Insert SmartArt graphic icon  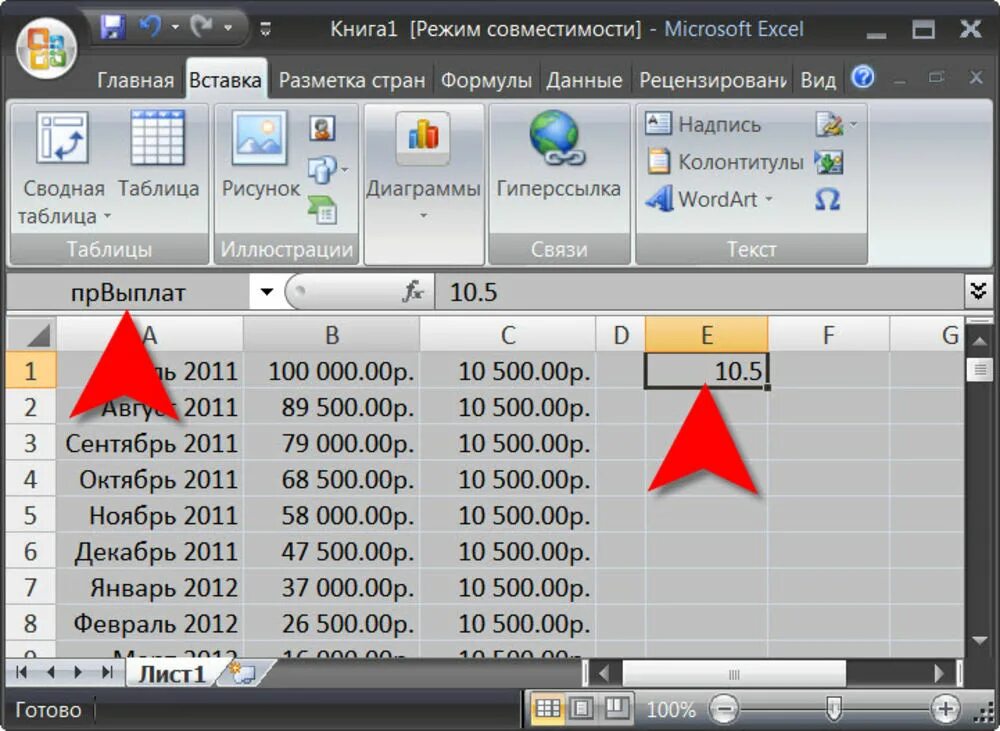[323, 210]
